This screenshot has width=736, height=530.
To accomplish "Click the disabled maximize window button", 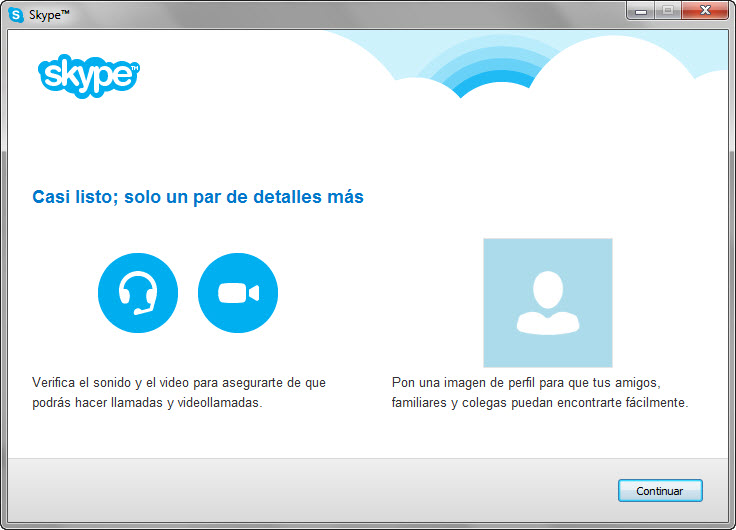I will coord(668,11).
